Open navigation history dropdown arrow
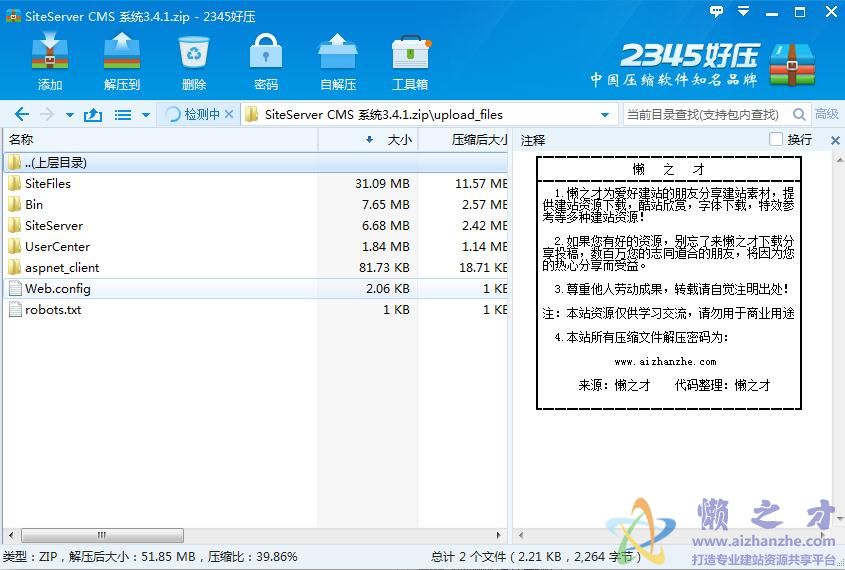 (70, 115)
